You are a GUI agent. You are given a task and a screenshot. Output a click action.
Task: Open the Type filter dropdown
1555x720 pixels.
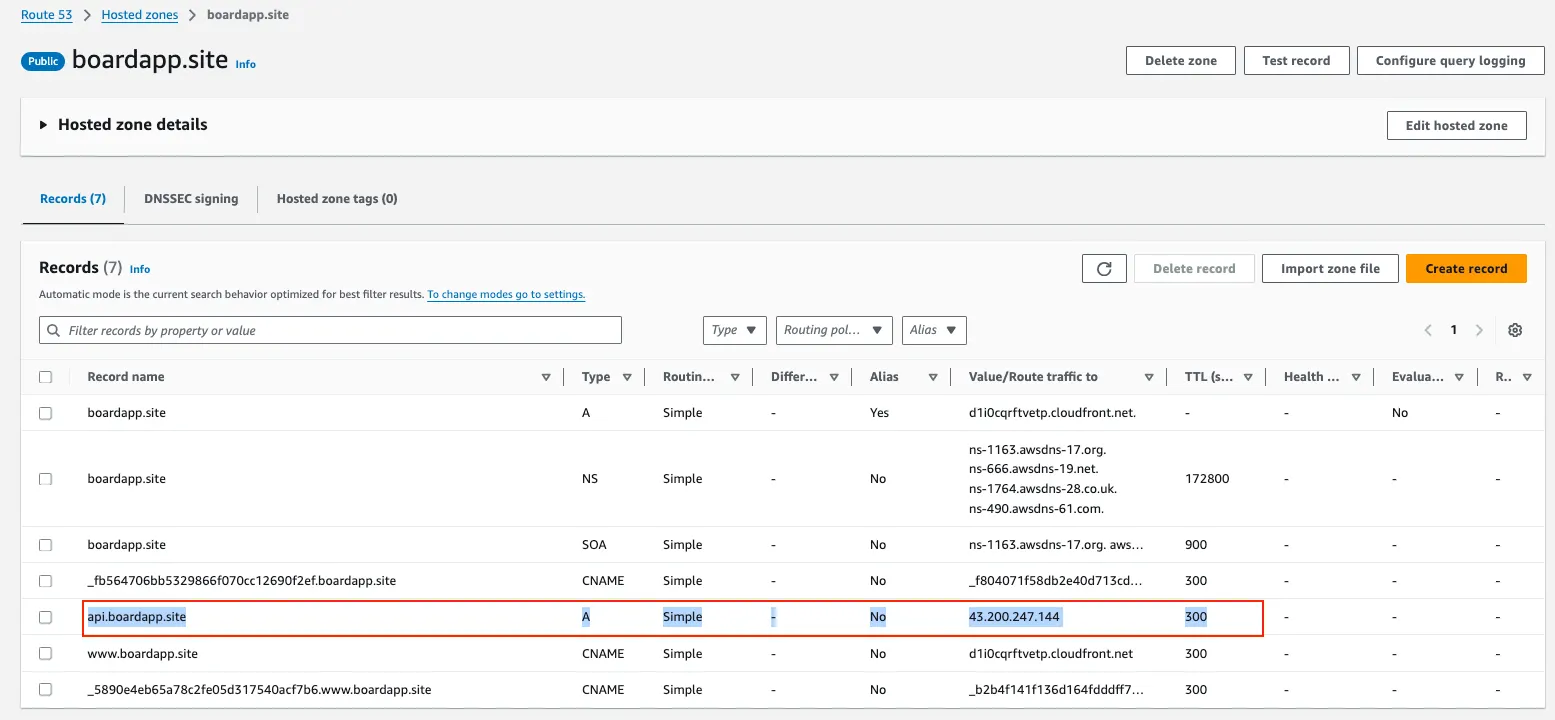tap(735, 330)
